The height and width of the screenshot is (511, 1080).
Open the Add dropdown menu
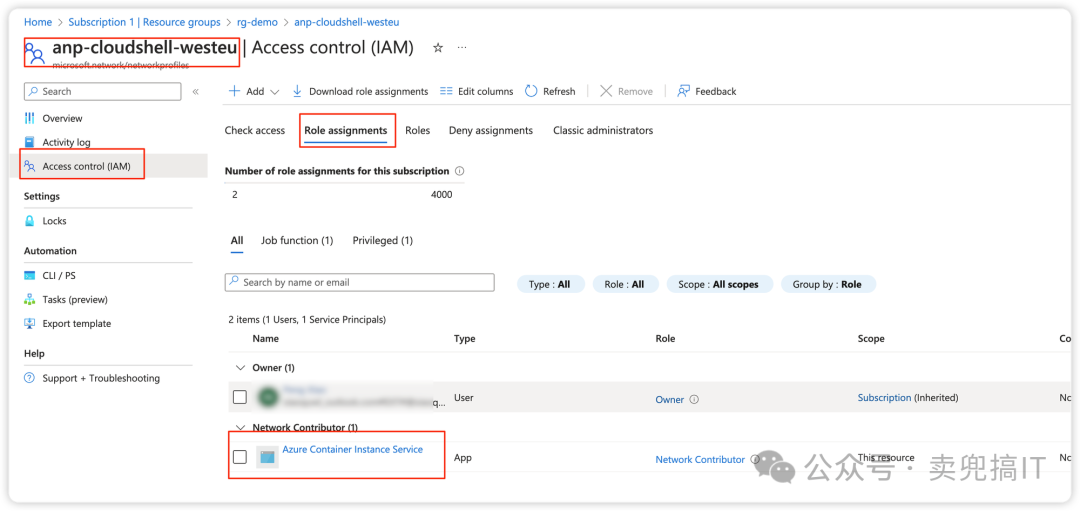[253, 92]
